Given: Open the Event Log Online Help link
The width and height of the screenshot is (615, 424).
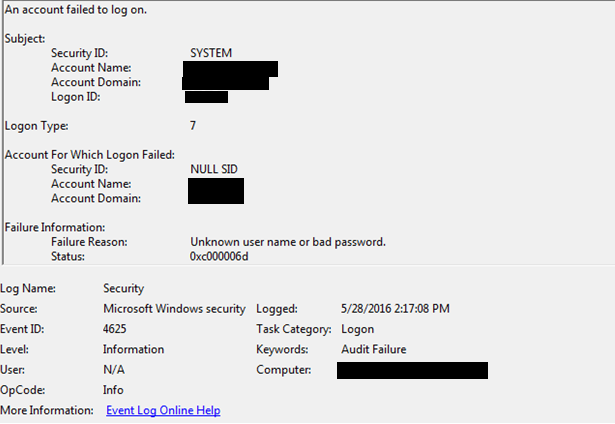Looking at the screenshot, I should (163, 410).
